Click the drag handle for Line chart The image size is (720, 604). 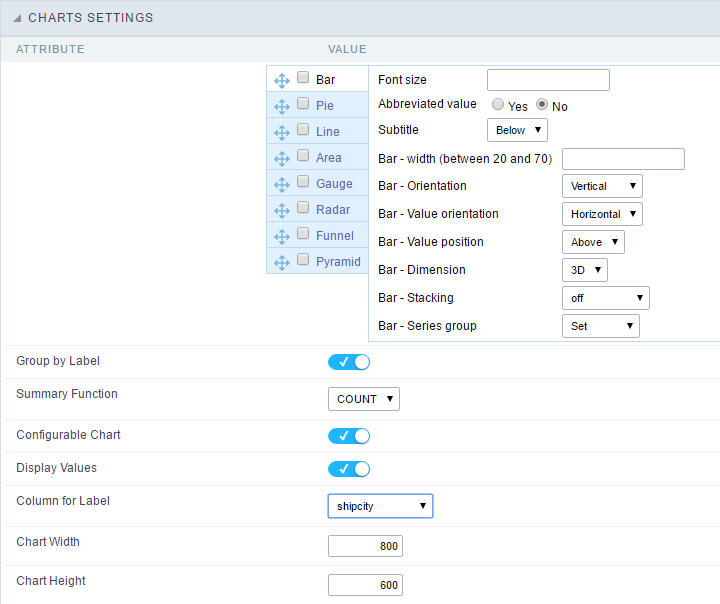click(282, 132)
